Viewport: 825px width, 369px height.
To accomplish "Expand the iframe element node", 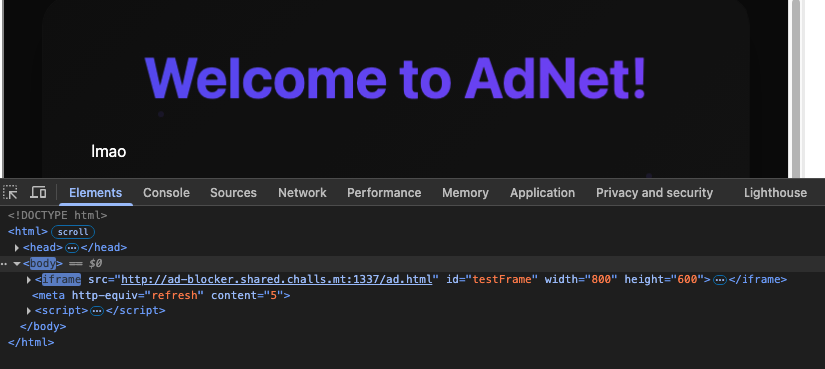I will pyautogui.click(x=29, y=280).
